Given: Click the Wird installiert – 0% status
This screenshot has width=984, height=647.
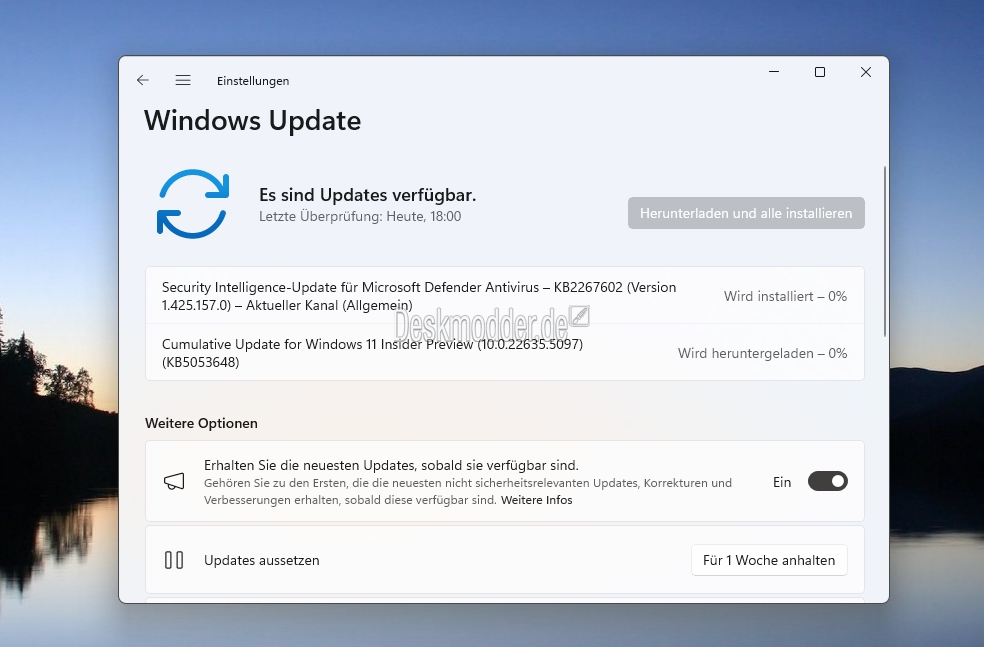Looking at the screenshot, I should 785,296.
